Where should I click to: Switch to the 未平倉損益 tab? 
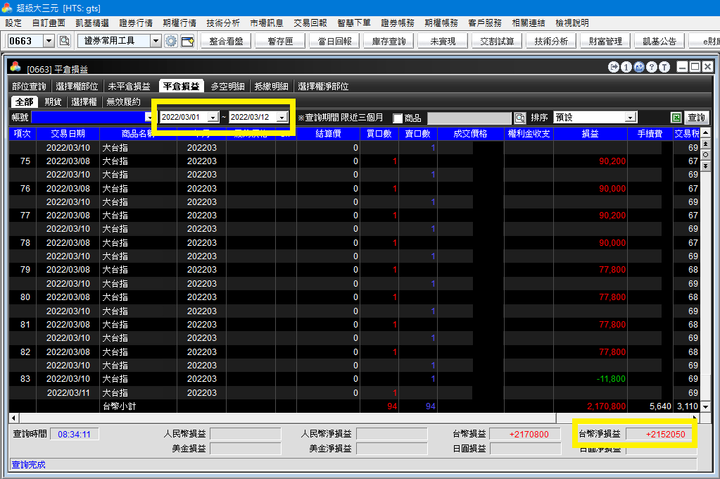point(129,86)
